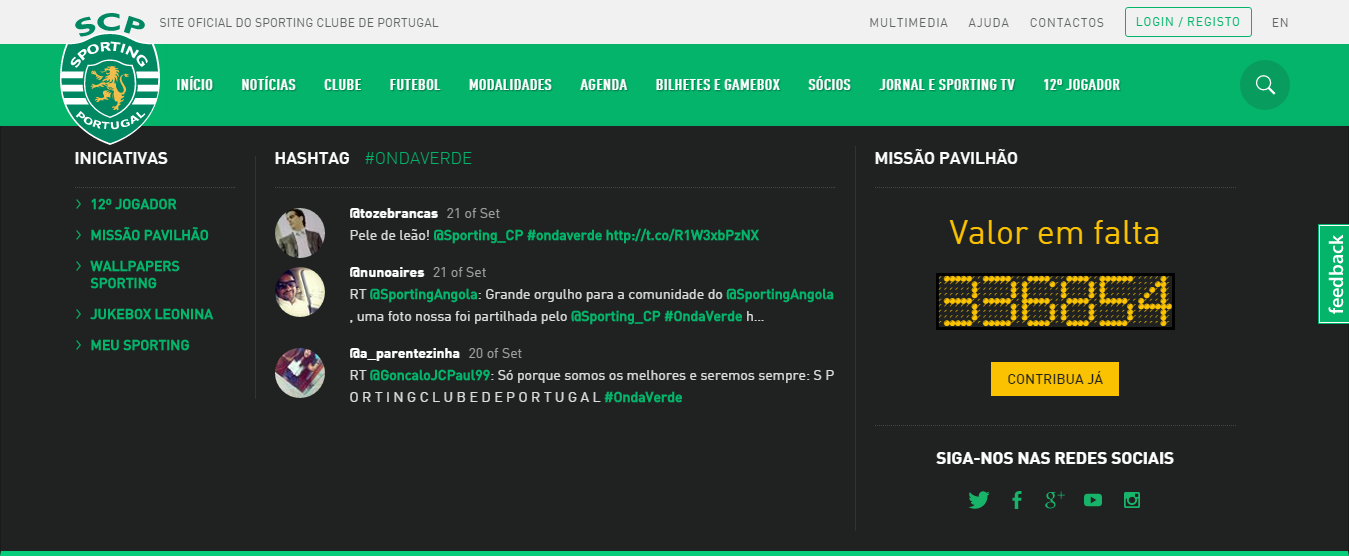Screen dimensions: 1349x556
Task: Select MISSÃO PAVILHÃO under Iniciativas
Action: click(x=149, y=235)
